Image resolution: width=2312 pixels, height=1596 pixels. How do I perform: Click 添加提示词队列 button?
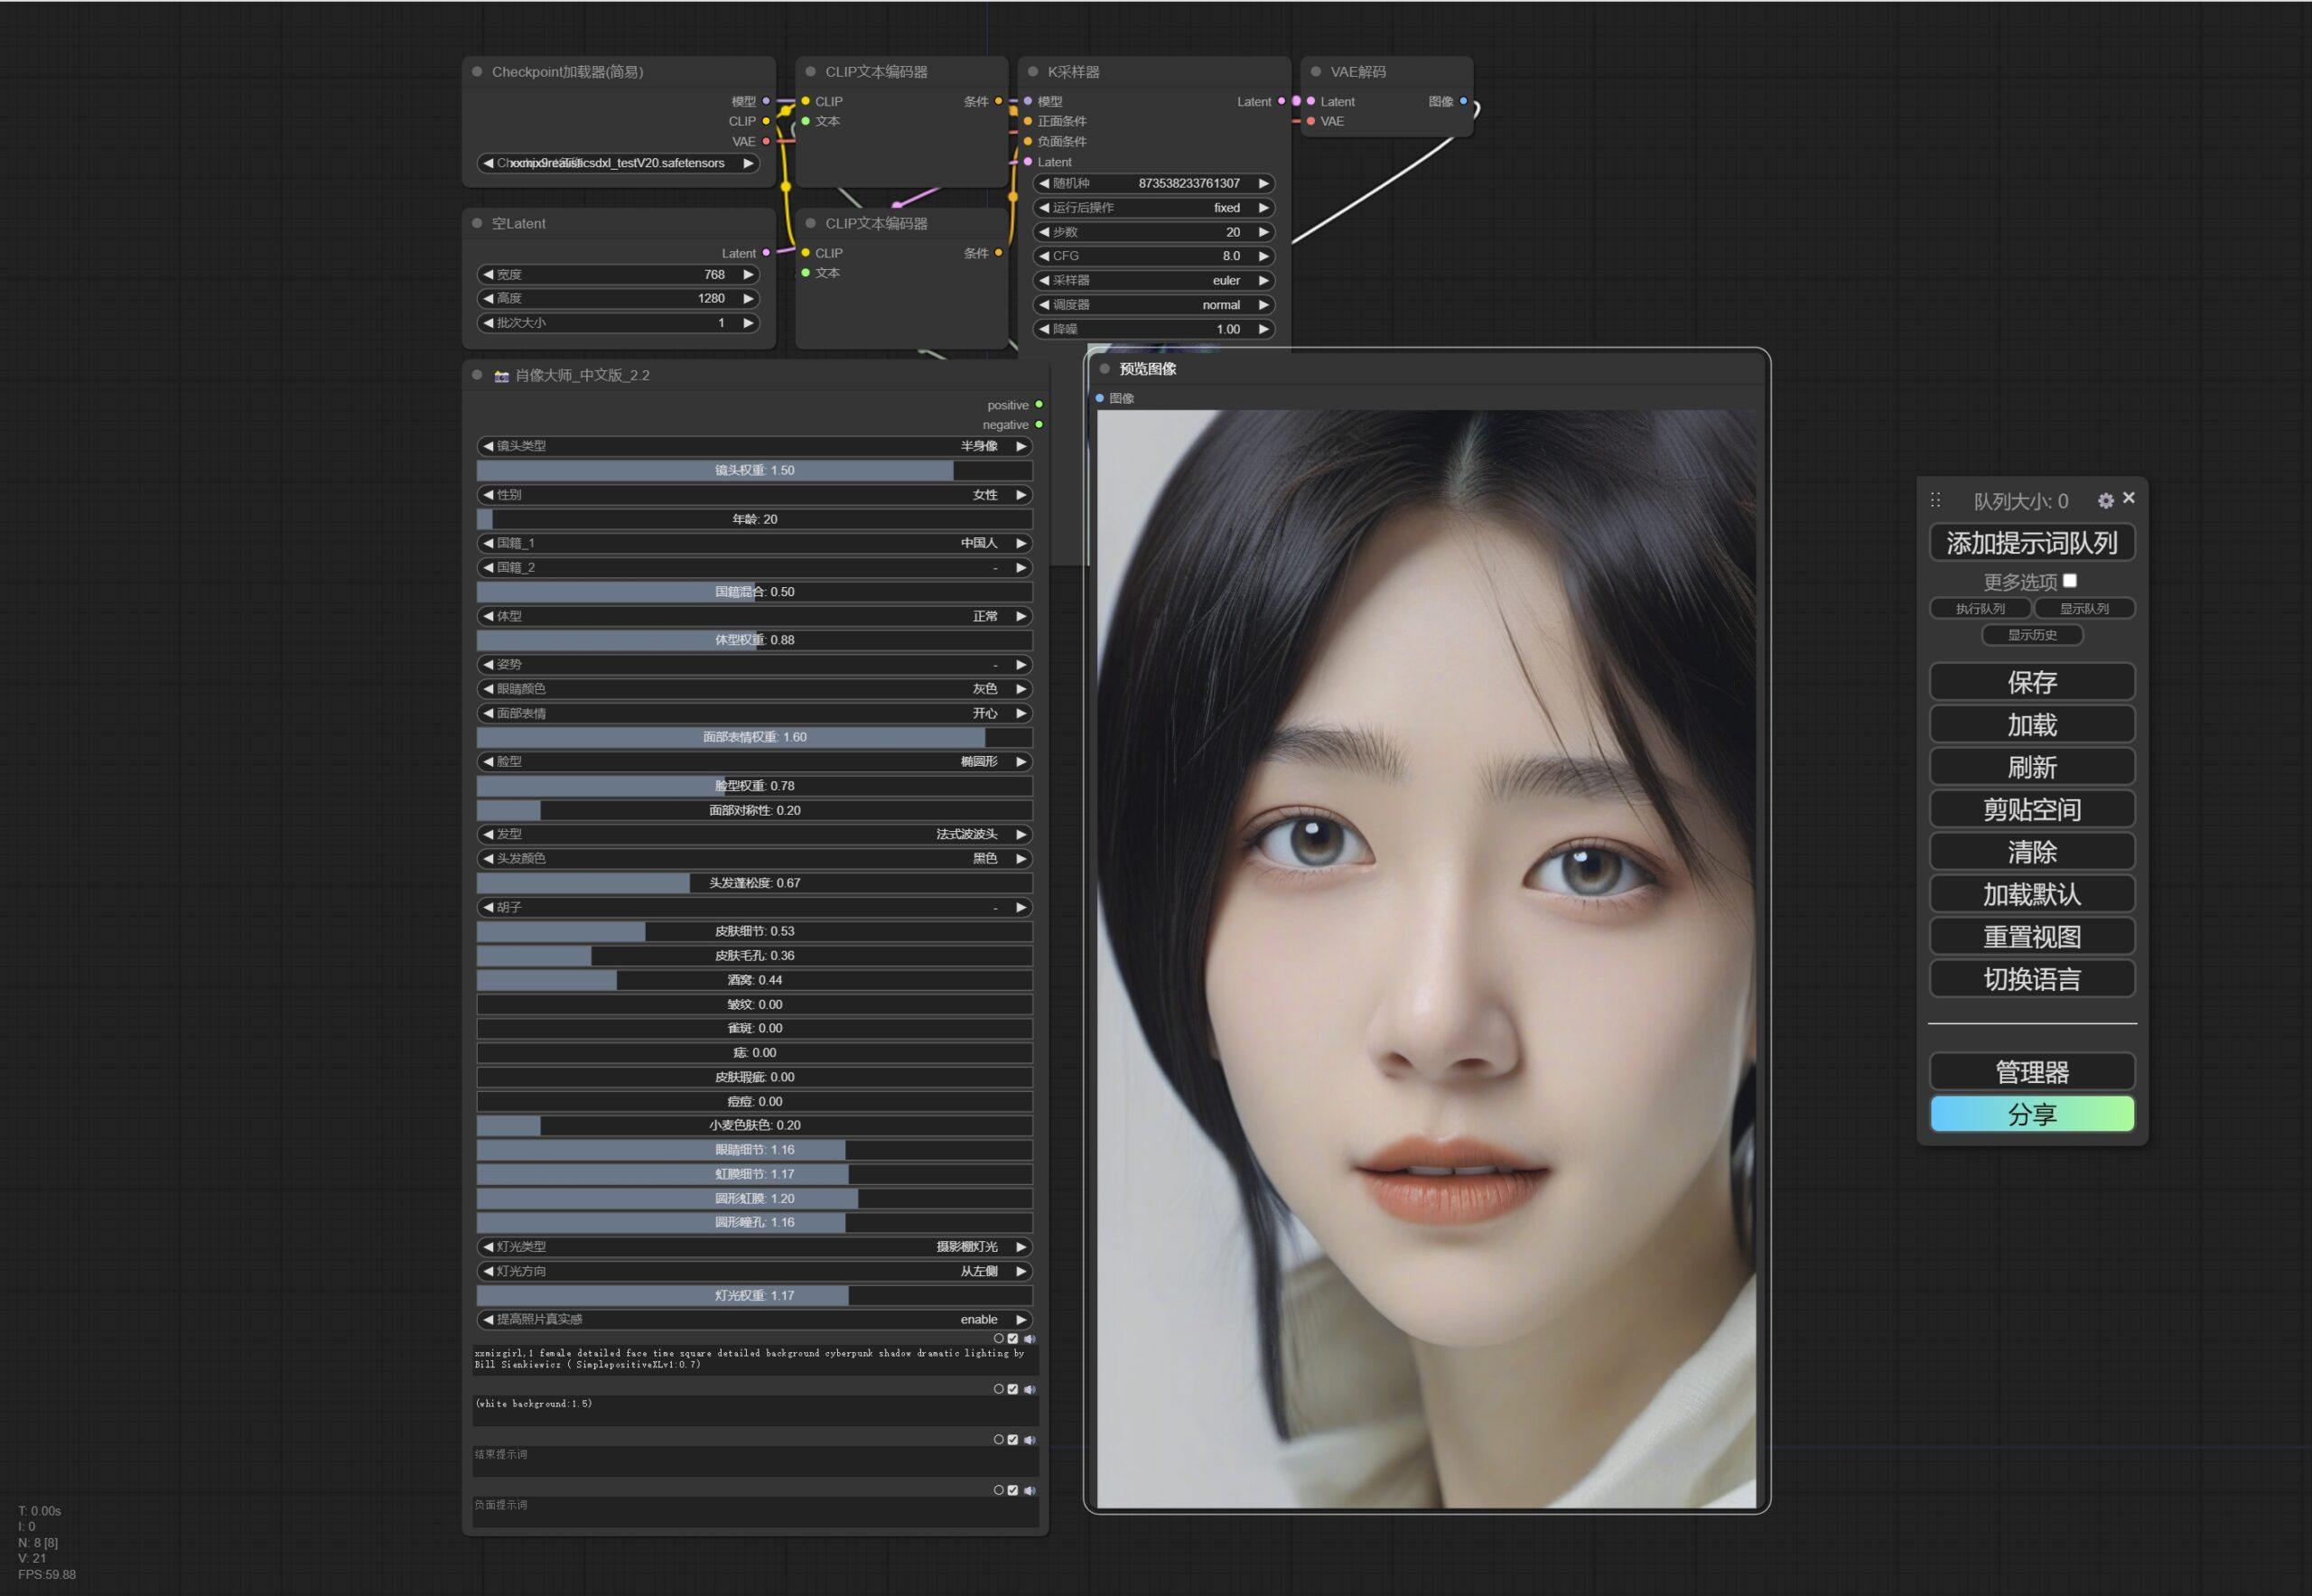pyautogui.click(x=2032, y=543)
